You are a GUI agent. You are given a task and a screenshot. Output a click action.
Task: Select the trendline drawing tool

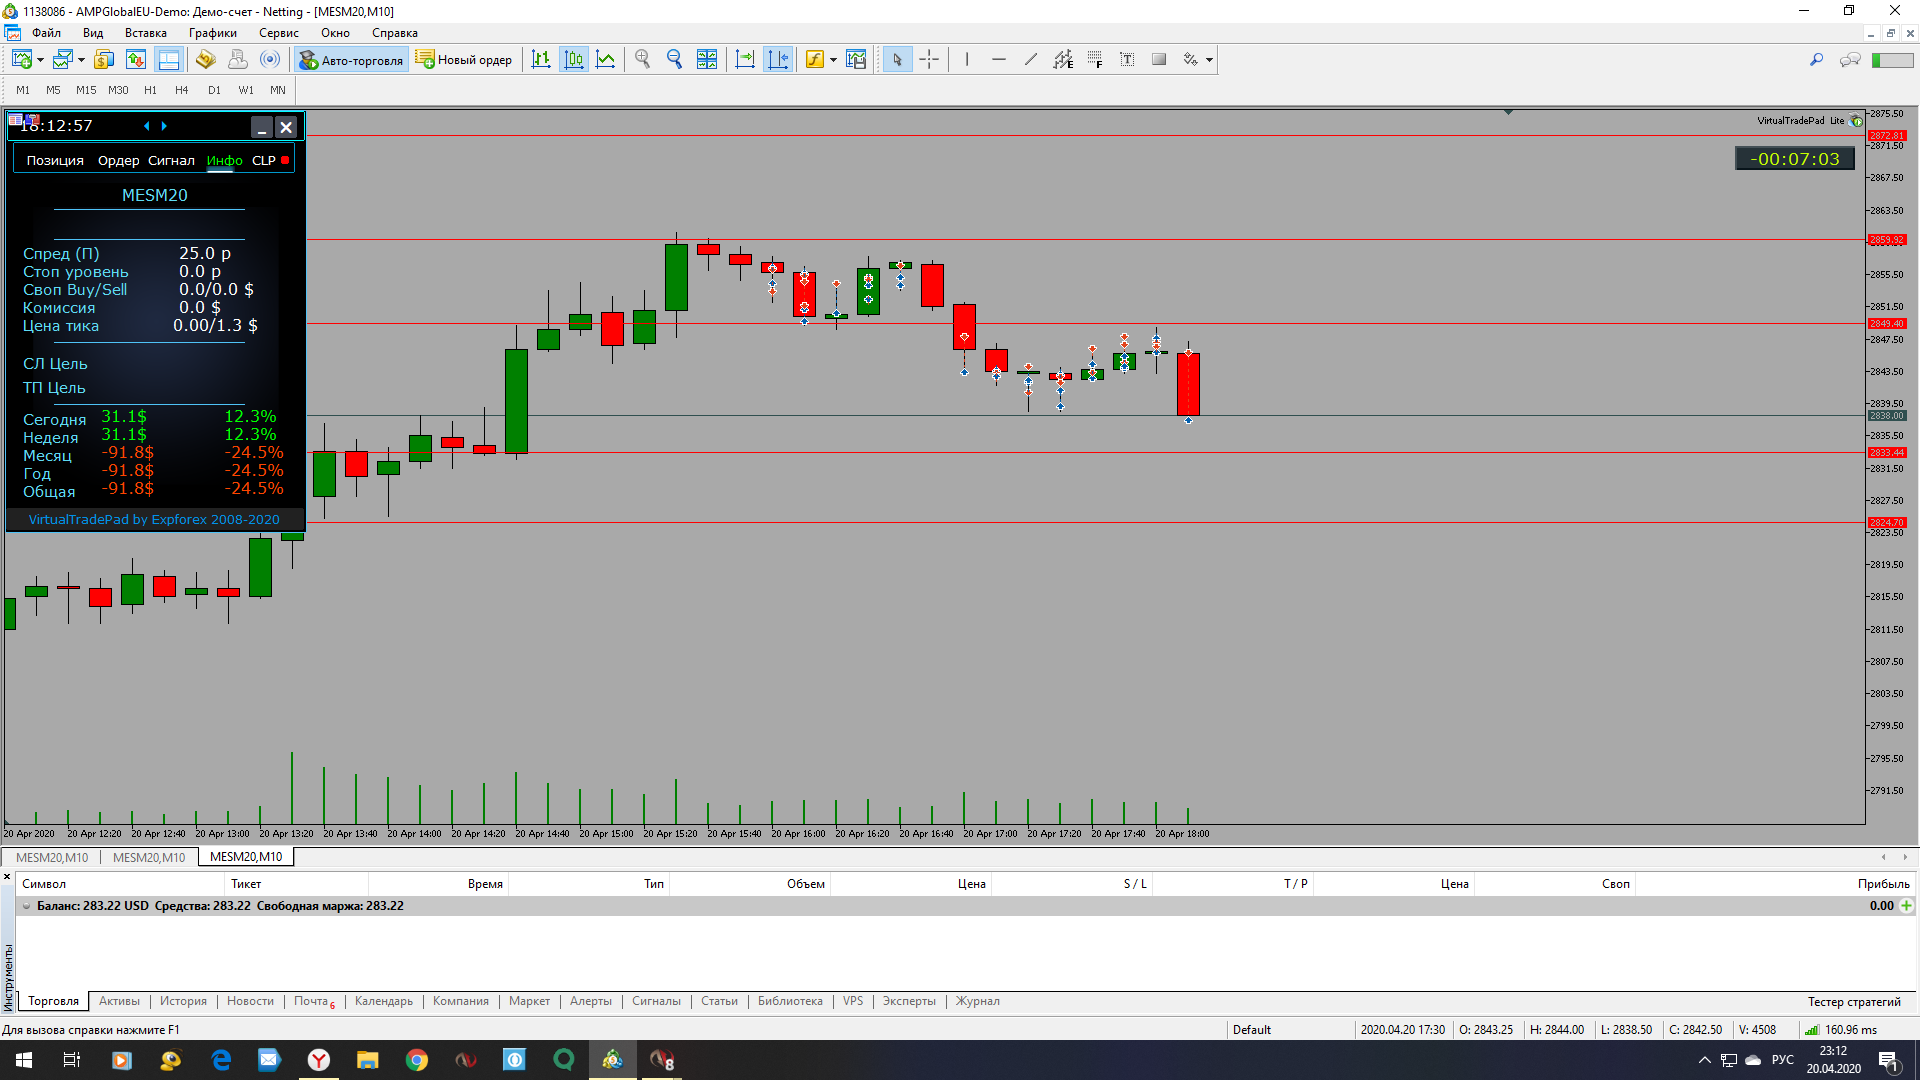(x=1031, y=60)
